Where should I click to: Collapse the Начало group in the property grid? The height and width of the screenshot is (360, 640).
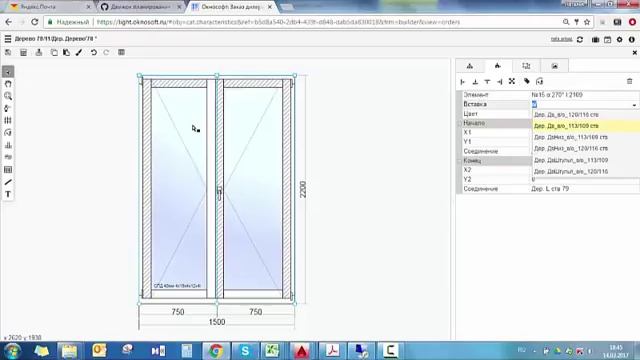coord(459,123)
